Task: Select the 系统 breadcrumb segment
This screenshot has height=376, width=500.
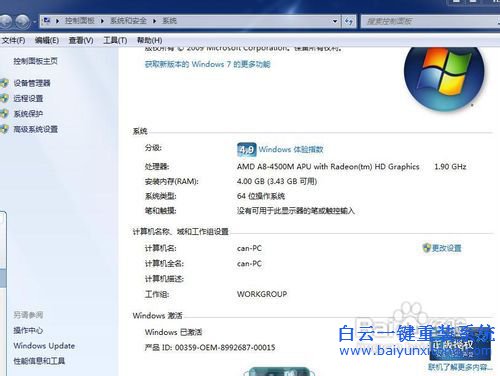Action: (x=169, y=21)
